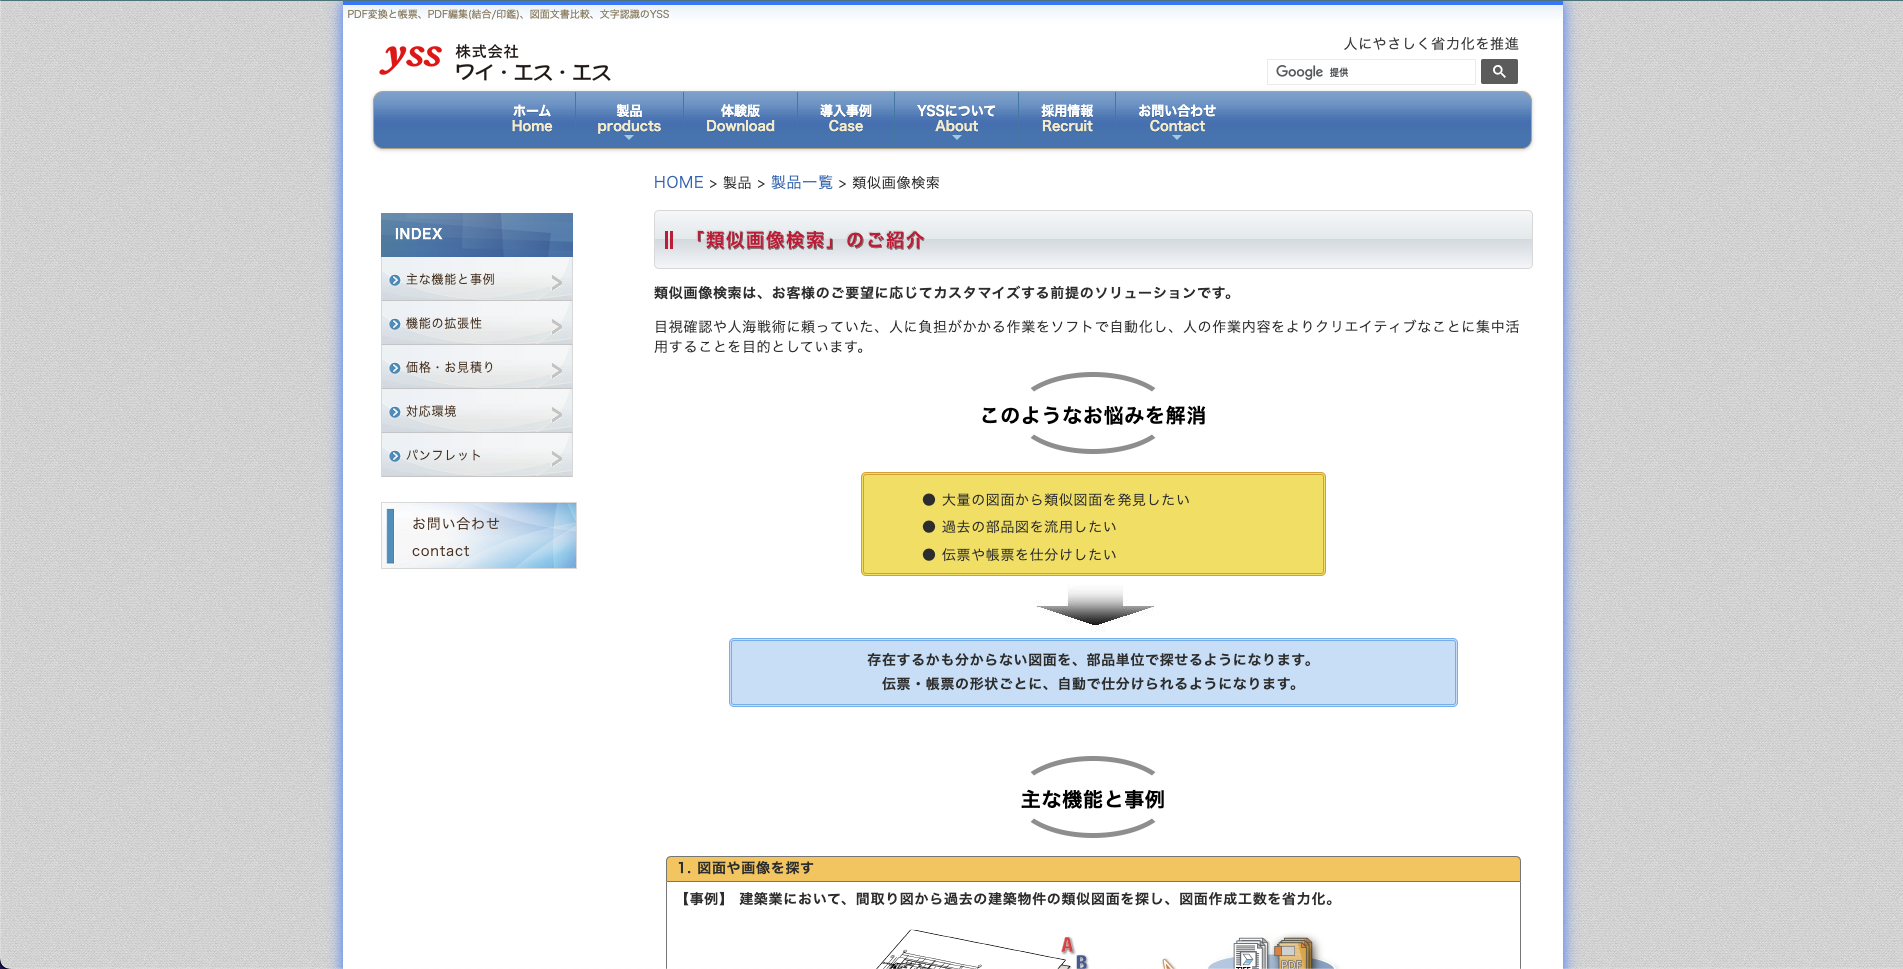Viewport: 1903px width, 969px height.
Task: Go to 導入事例 Case page
Action: (x=845, y=119)
